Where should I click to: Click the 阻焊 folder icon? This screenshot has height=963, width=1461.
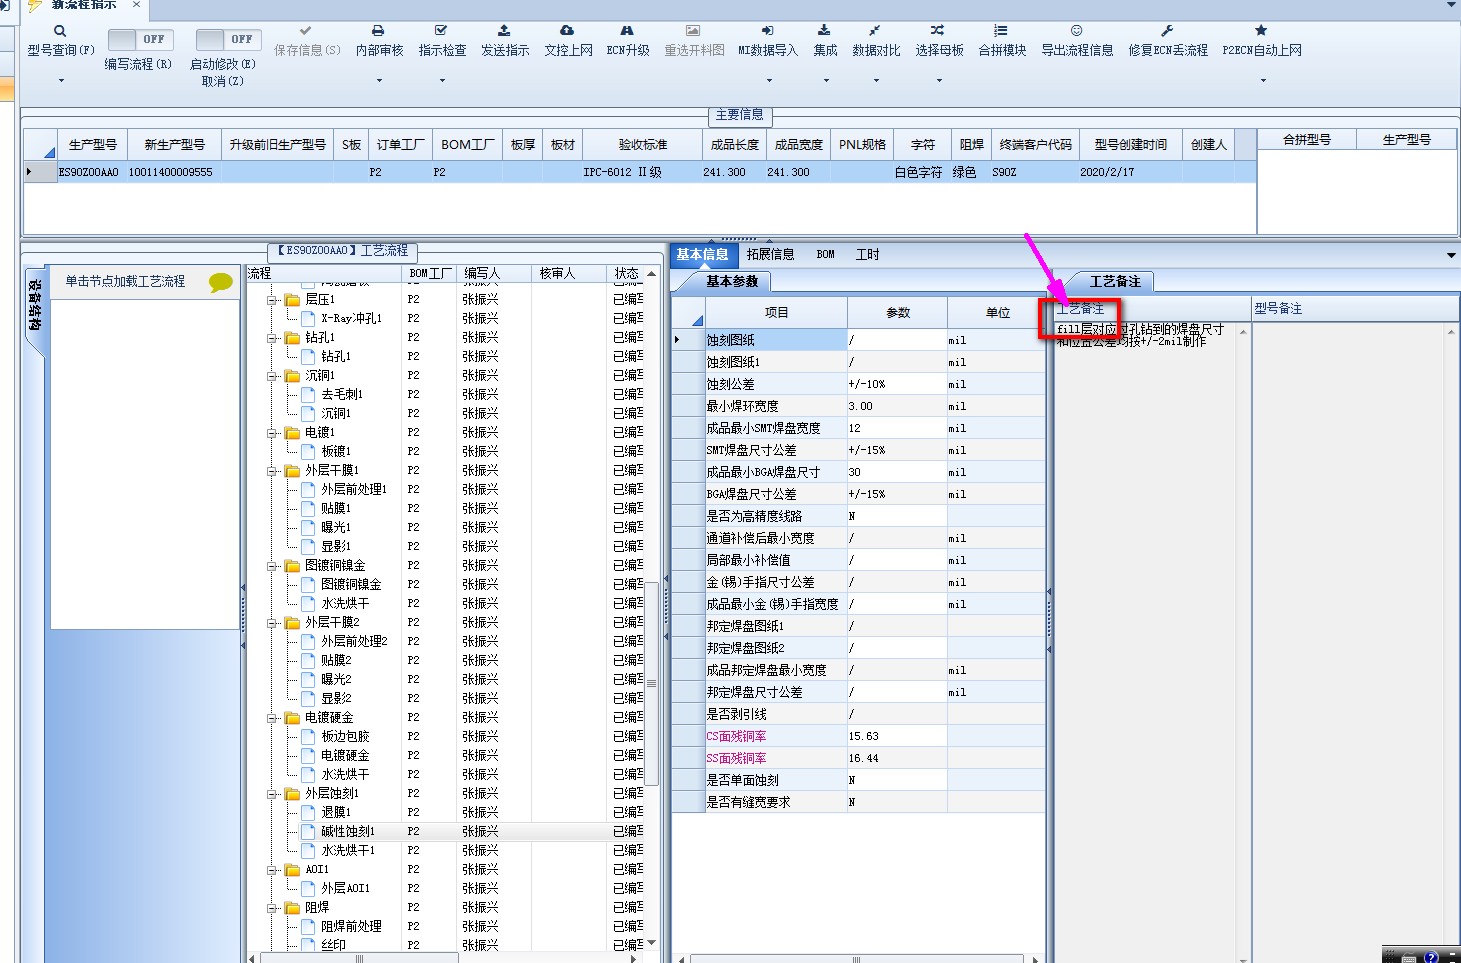coord(292,908)
